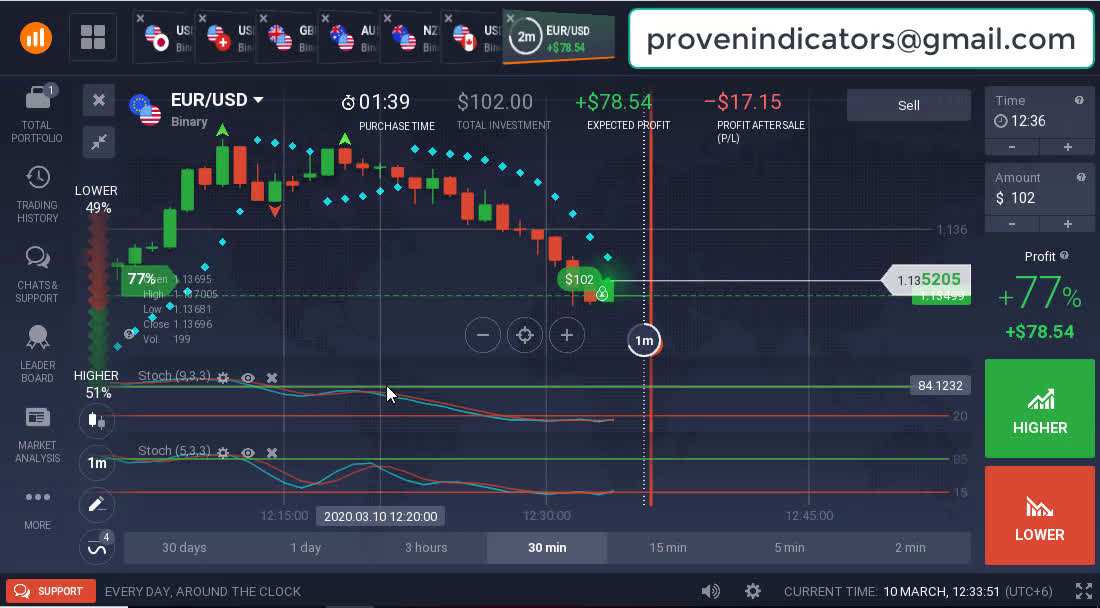
Task: Select the 15 min timeframe tab
Action: pyautogui.click(x=668, y=547)
